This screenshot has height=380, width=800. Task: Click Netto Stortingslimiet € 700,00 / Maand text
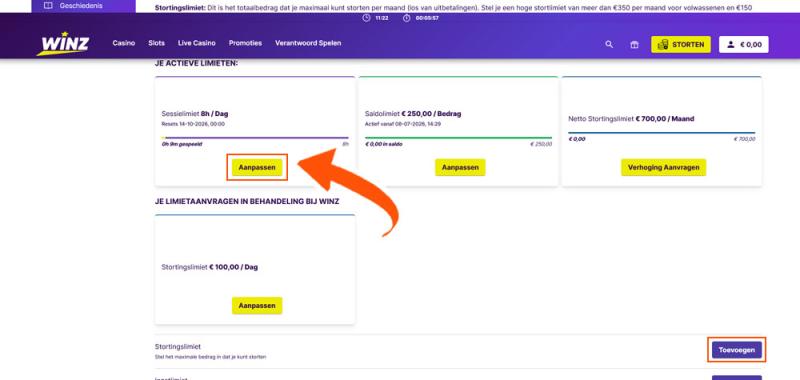click(x=631, y=119)
